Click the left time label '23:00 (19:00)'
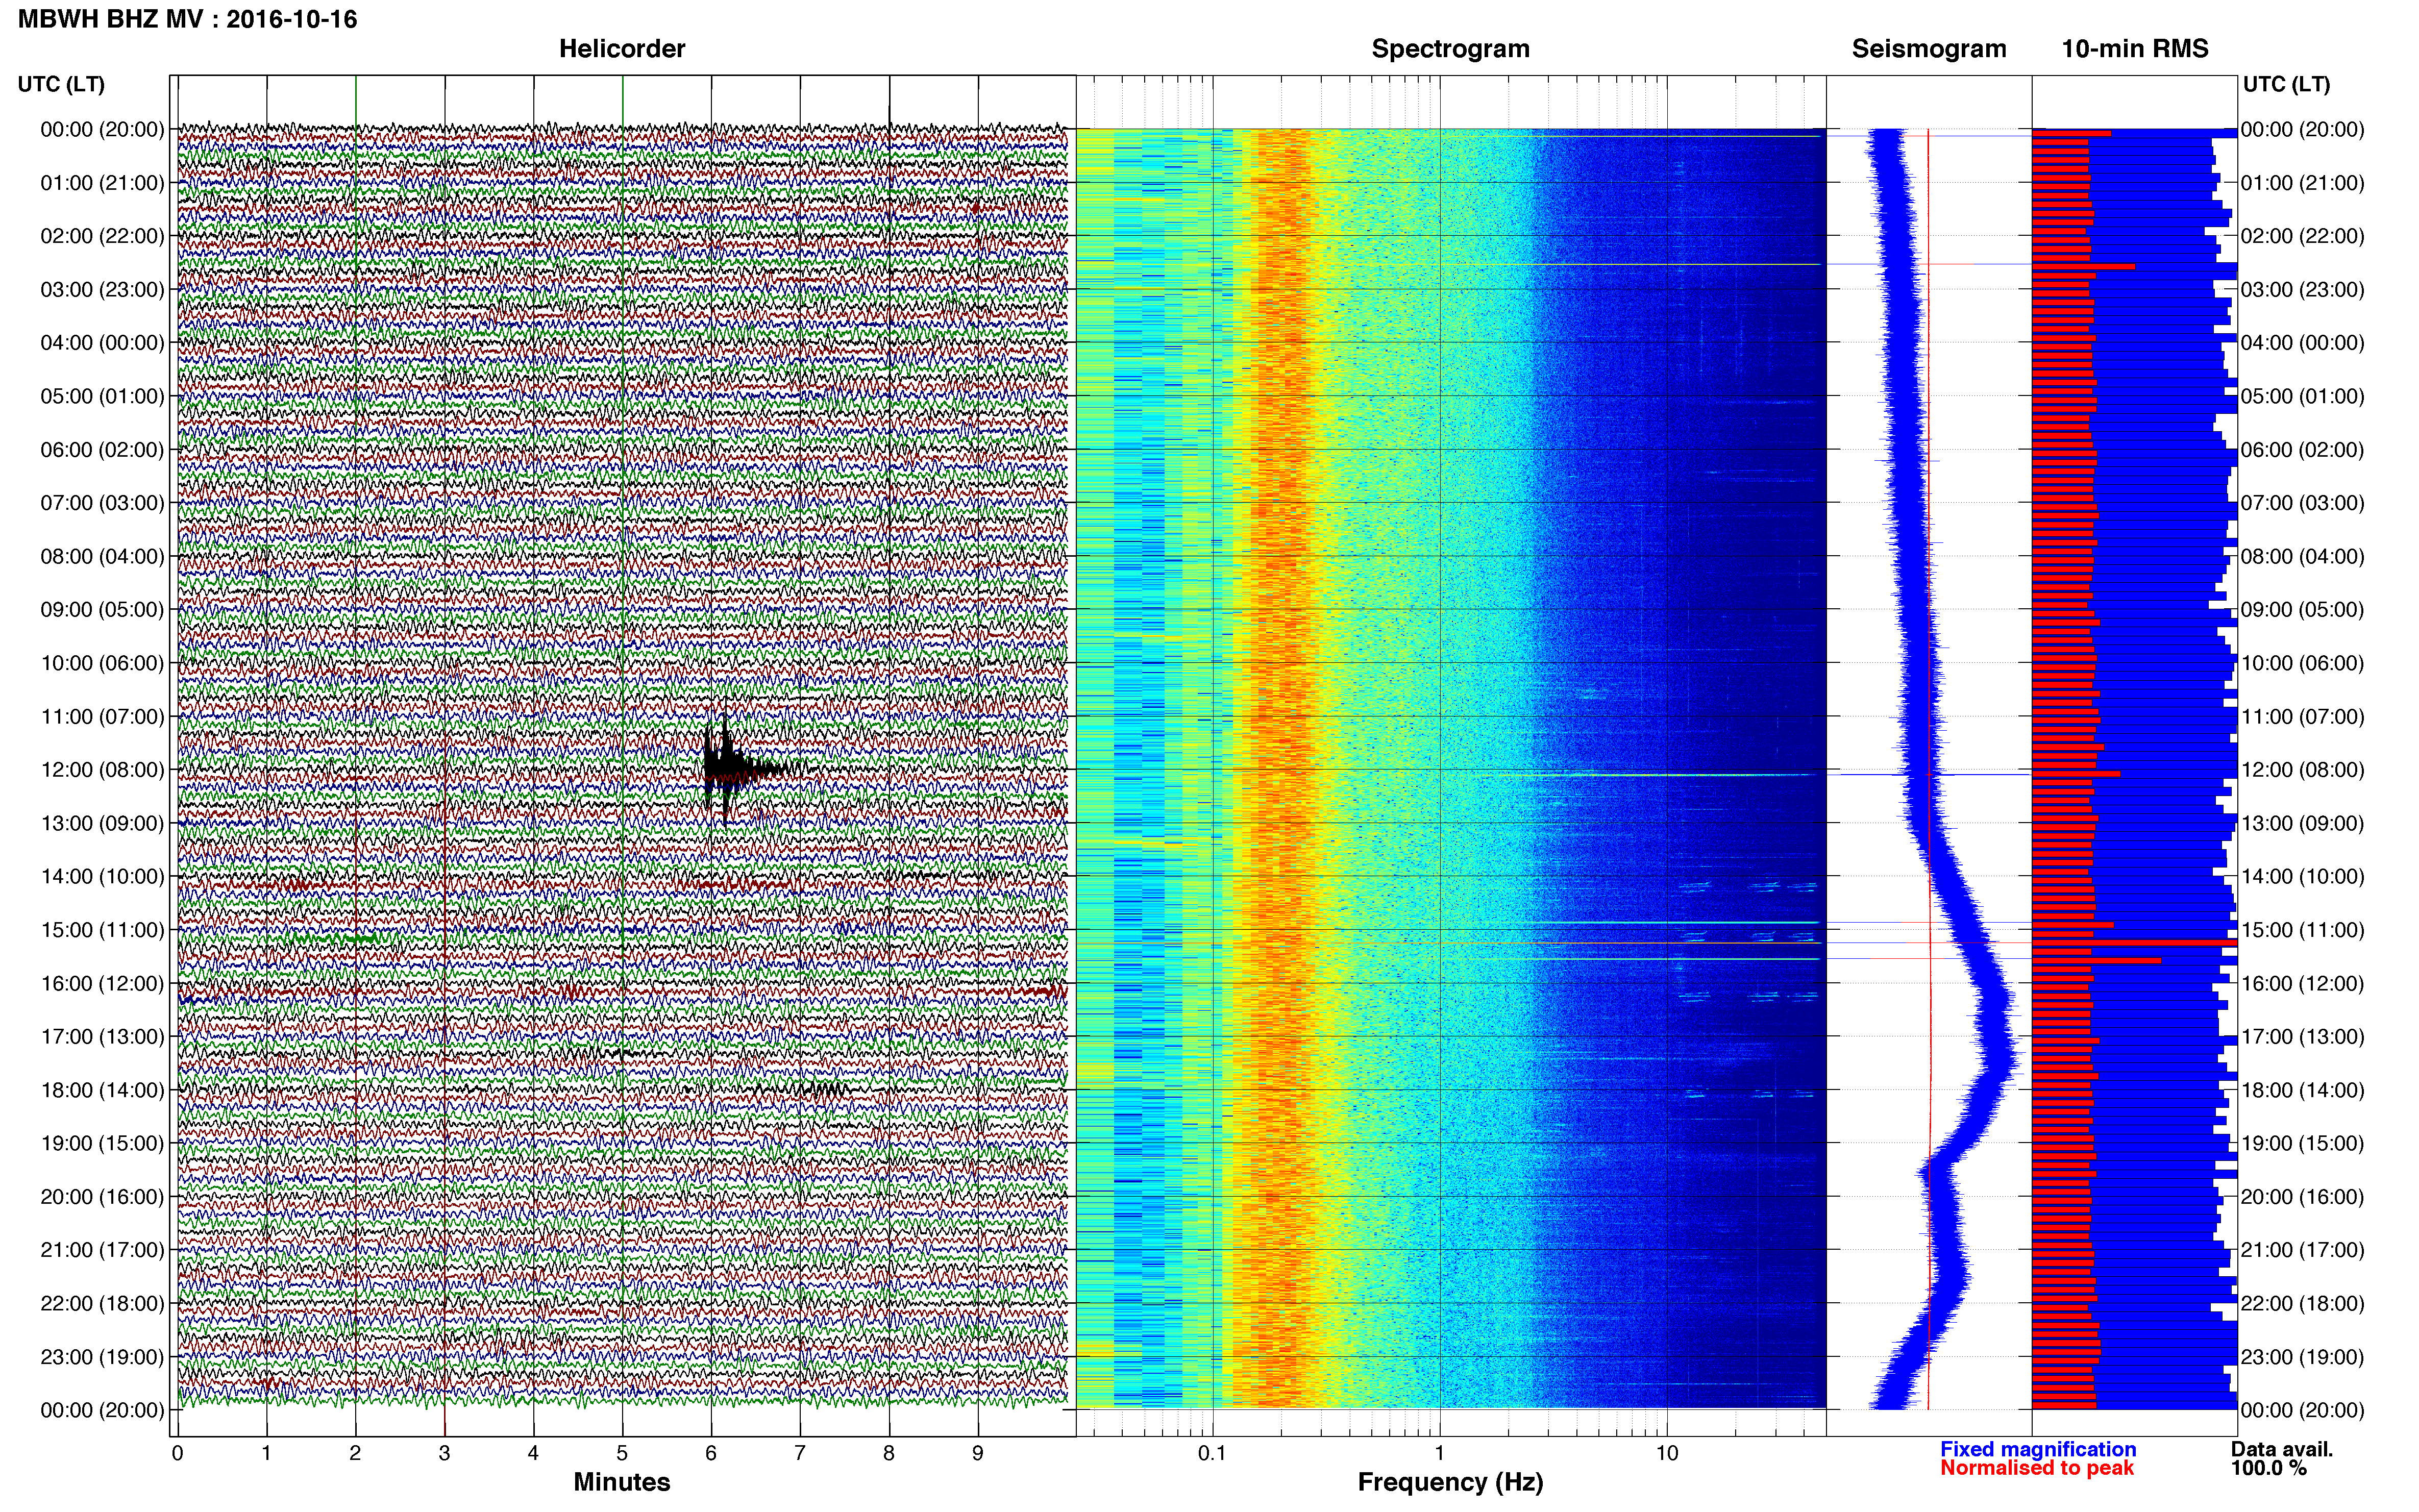Screen dimensions: 2419x1512 (102, 1357)
